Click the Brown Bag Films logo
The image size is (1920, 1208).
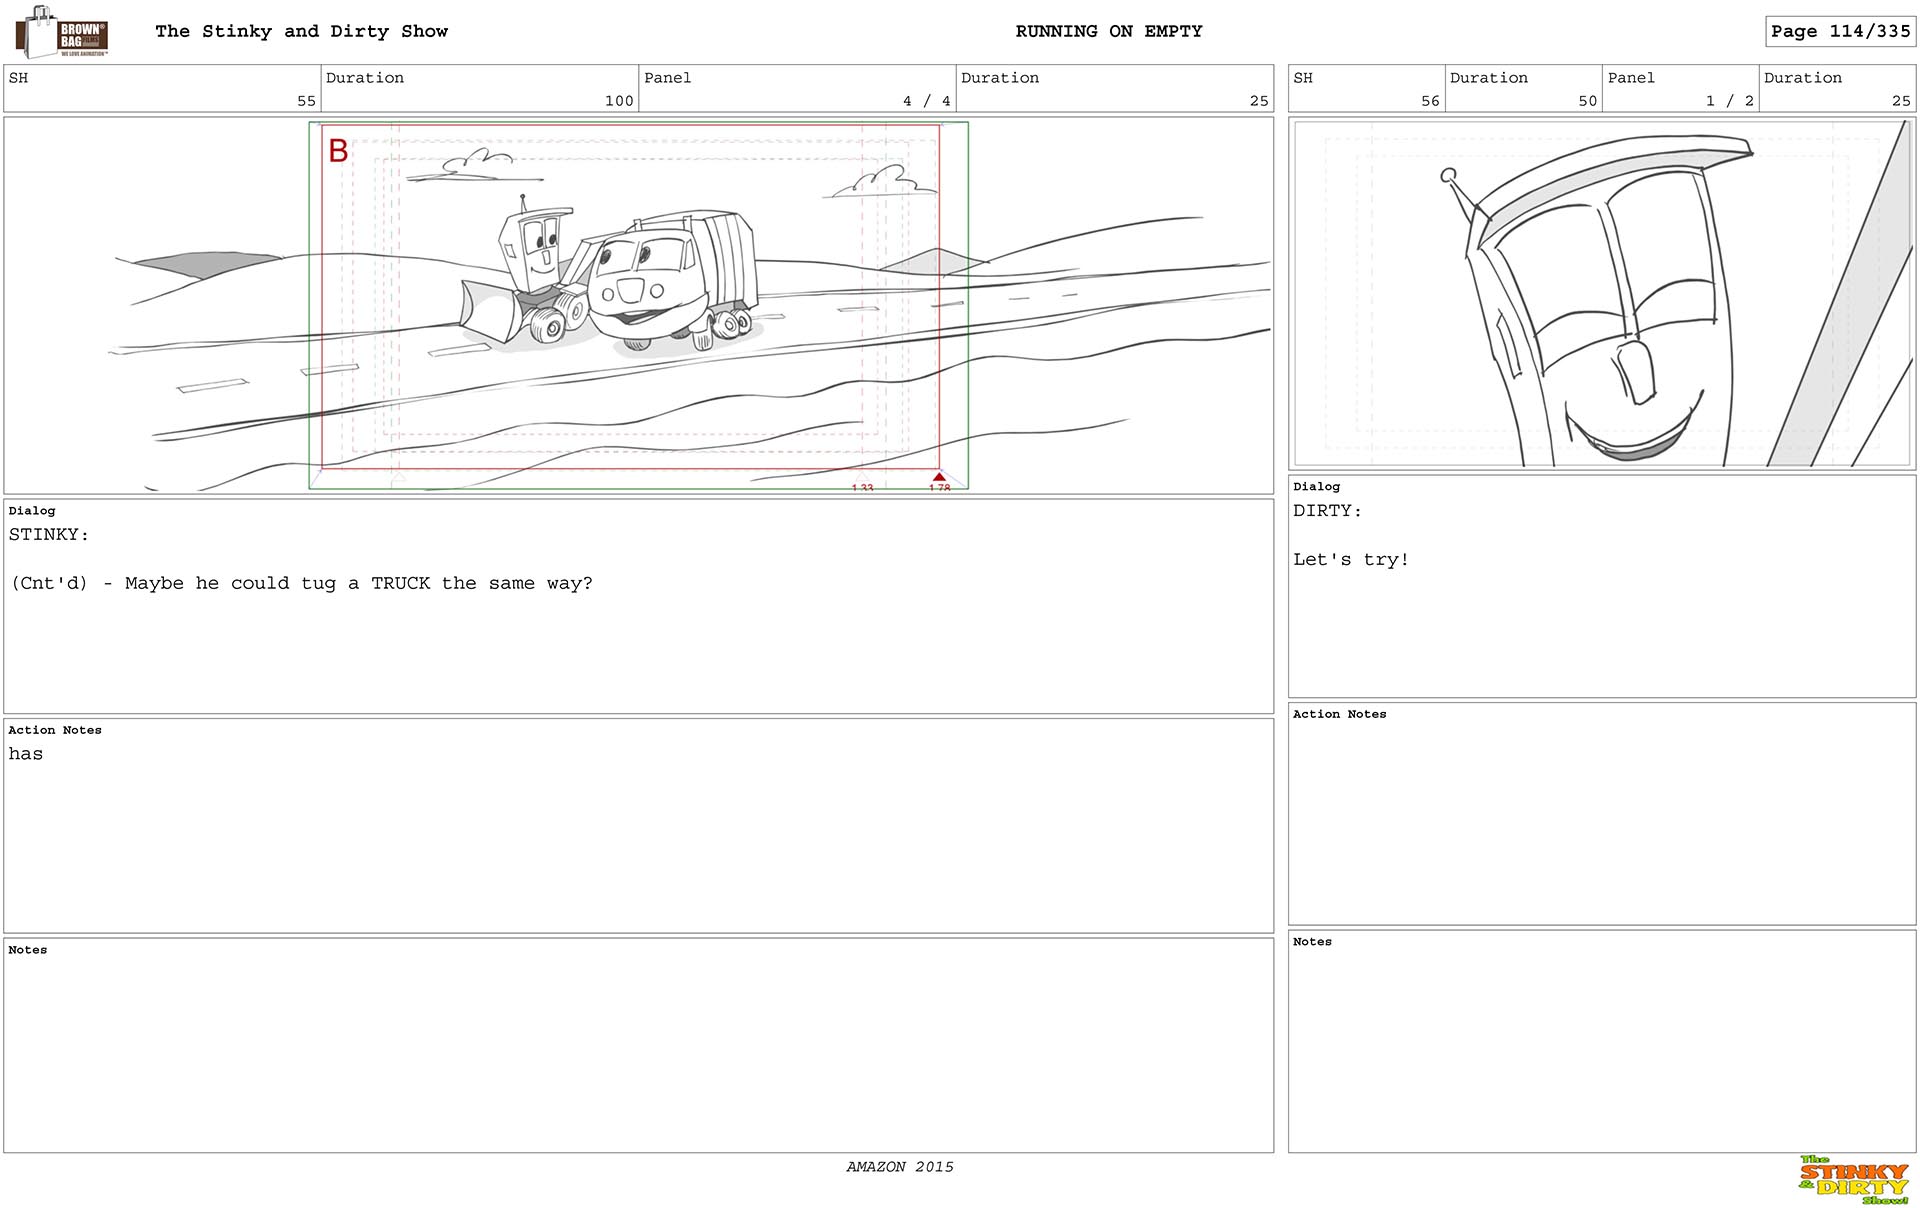pyautogui.click(x=62, y=32)
